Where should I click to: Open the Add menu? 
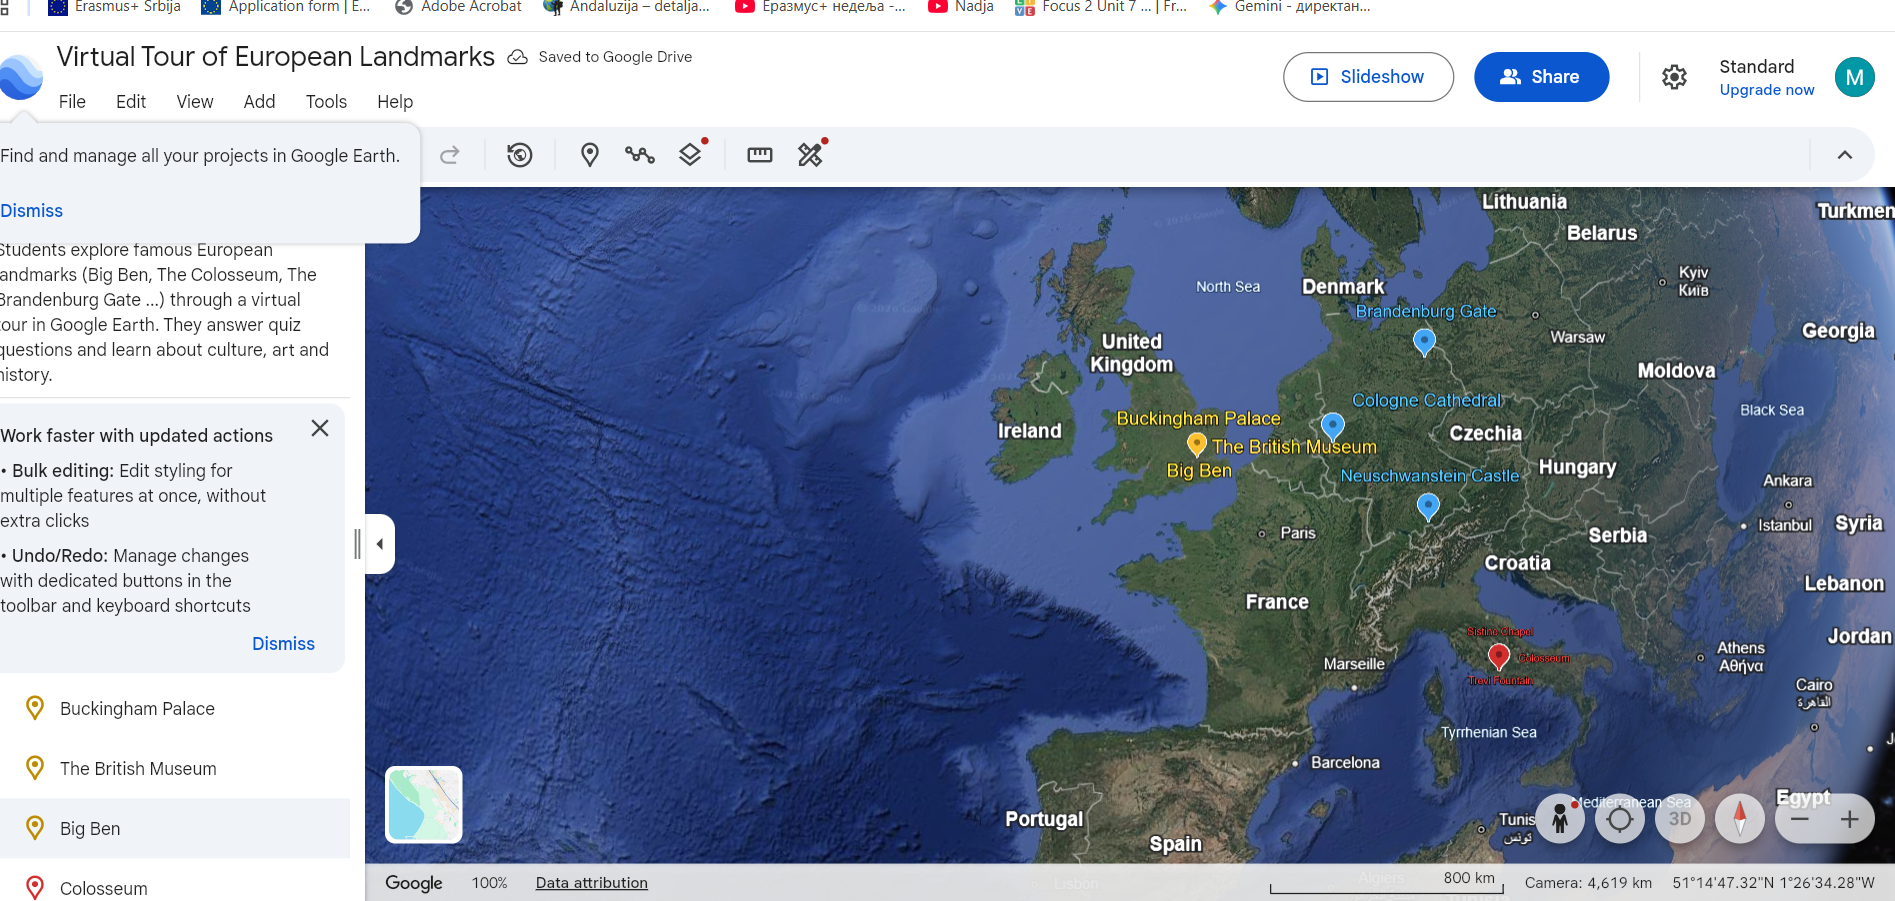pos(259,102)
